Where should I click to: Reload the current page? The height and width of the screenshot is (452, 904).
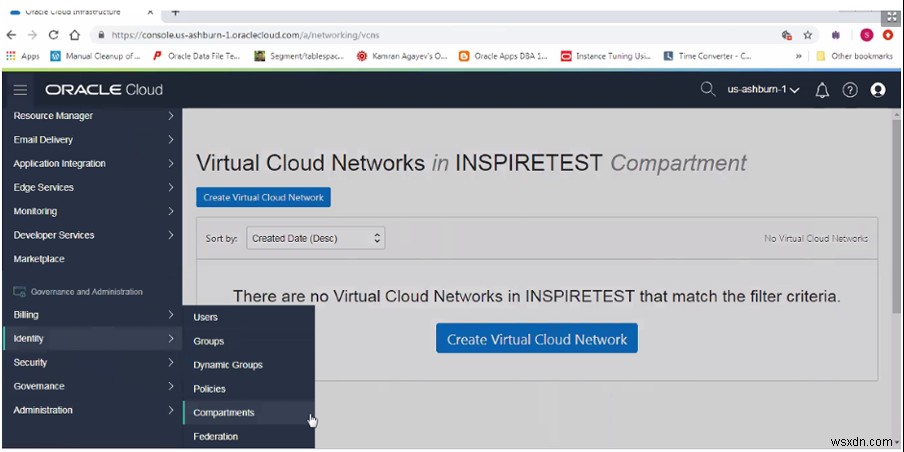[54, 35]
